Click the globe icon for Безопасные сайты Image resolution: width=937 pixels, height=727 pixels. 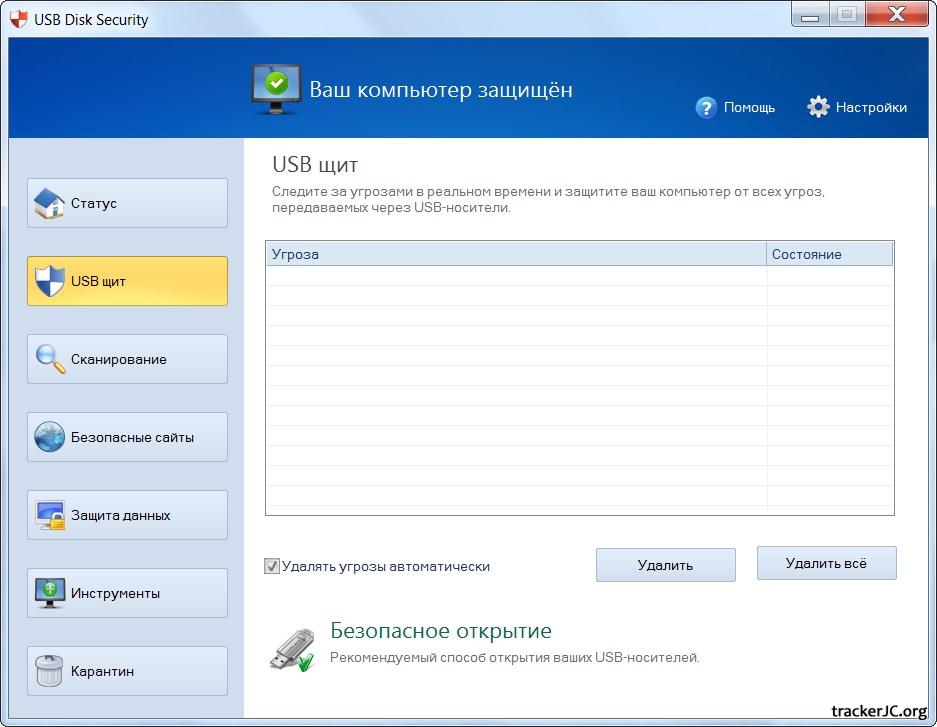[x=49, y=437]
